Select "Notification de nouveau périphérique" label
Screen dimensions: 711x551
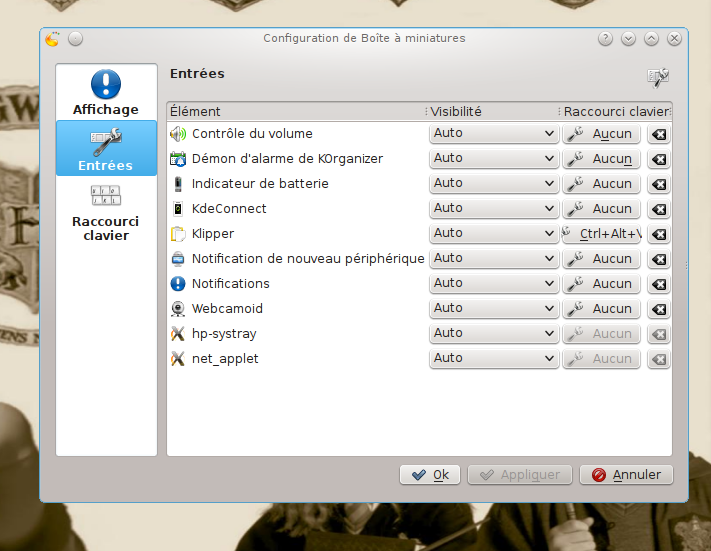(x=308, y=258)
